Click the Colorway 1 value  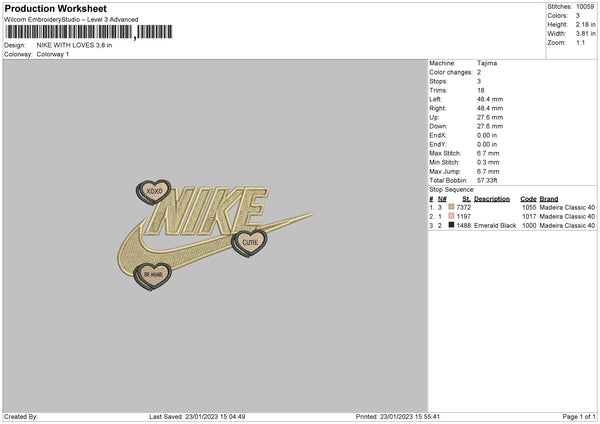click(x=53, y=54)
